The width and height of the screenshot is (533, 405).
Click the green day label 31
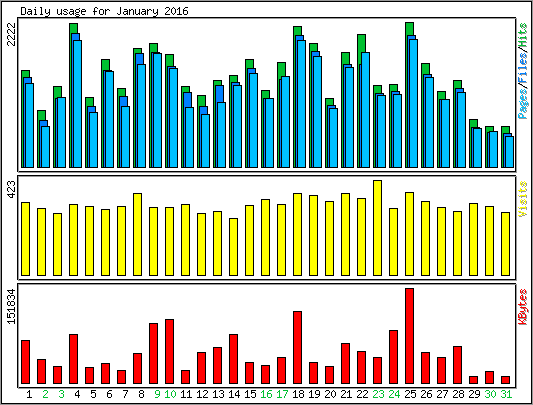506,394
